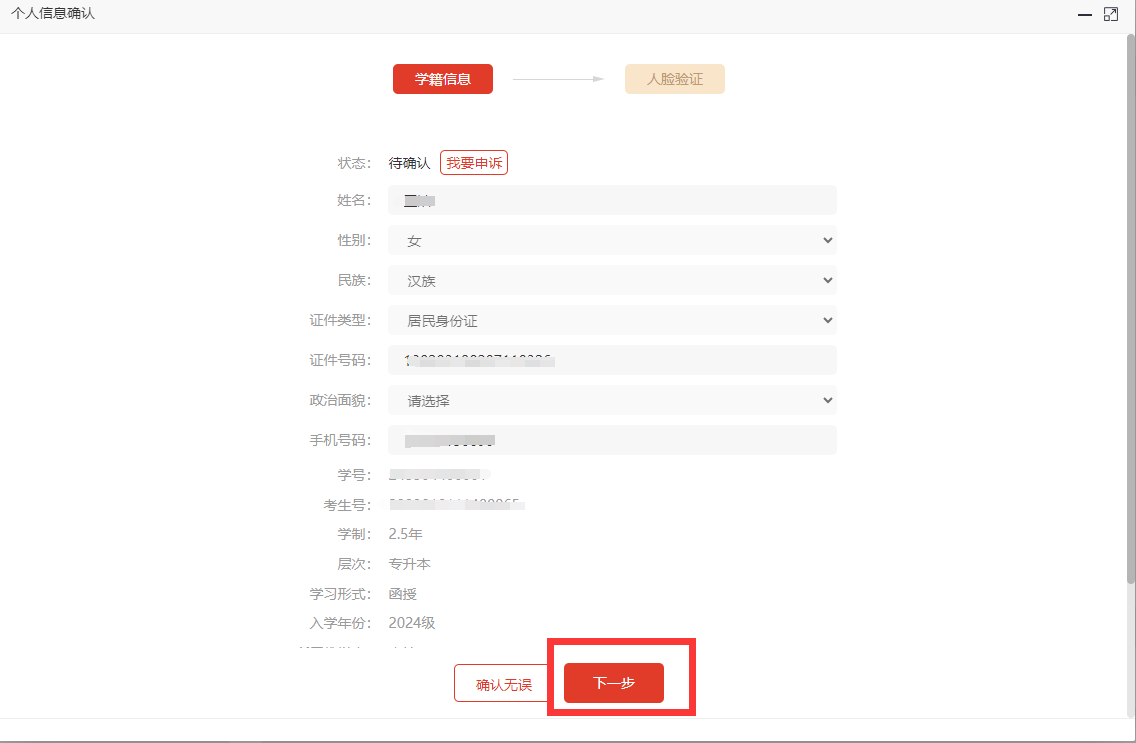Screen dimensions: 1136x743
Task: Open the 性别 gender dropdown
Action: pos(612,240)
